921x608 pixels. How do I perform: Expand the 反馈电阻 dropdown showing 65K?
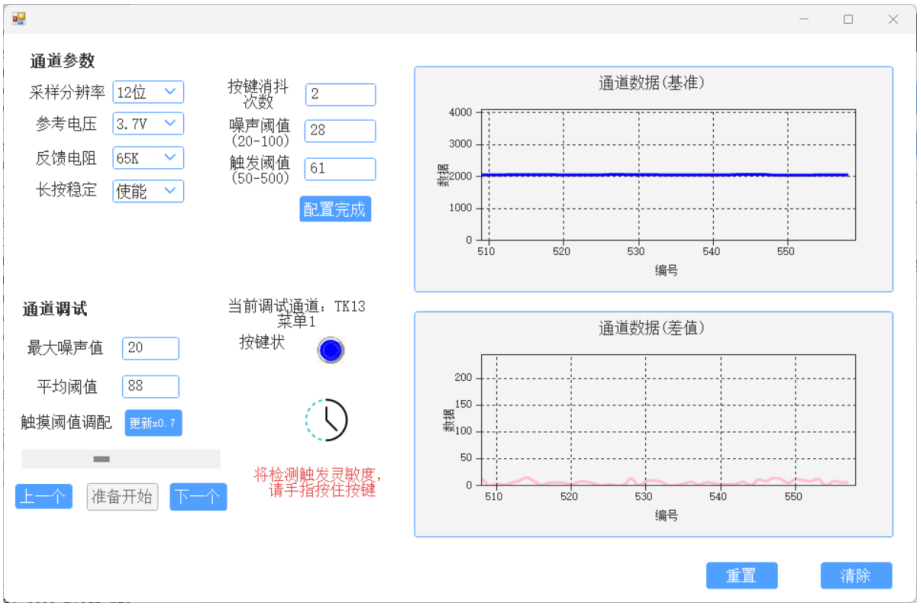148,158
